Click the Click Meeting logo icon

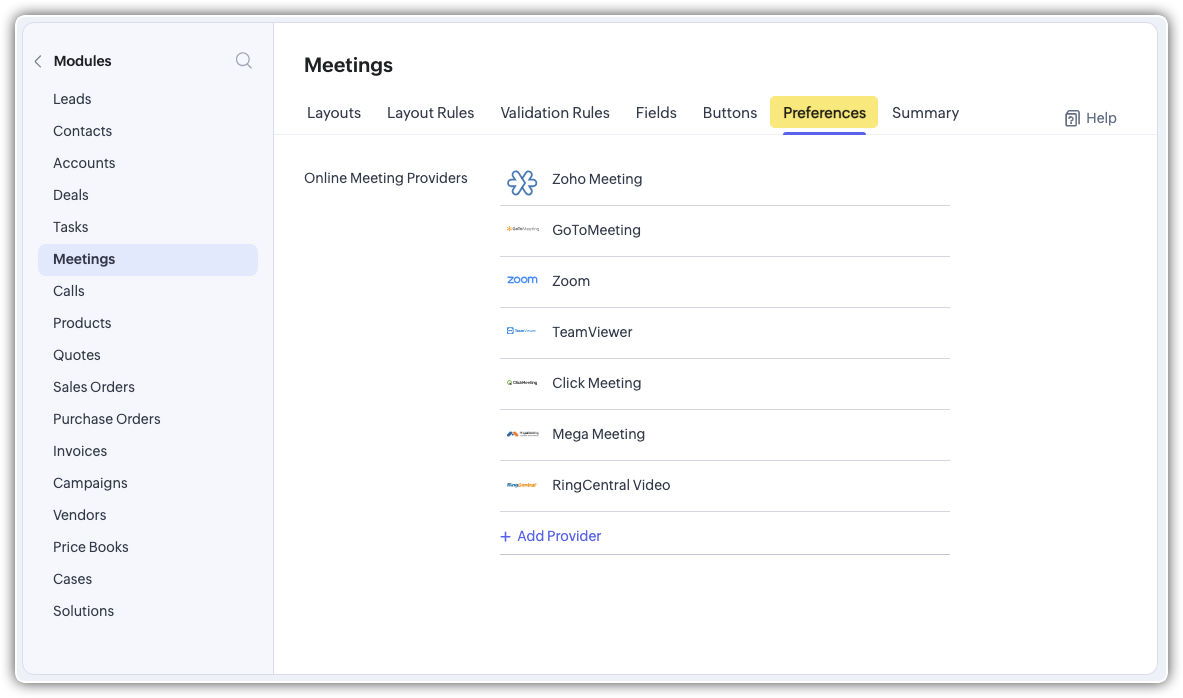[x=522, y=383]
